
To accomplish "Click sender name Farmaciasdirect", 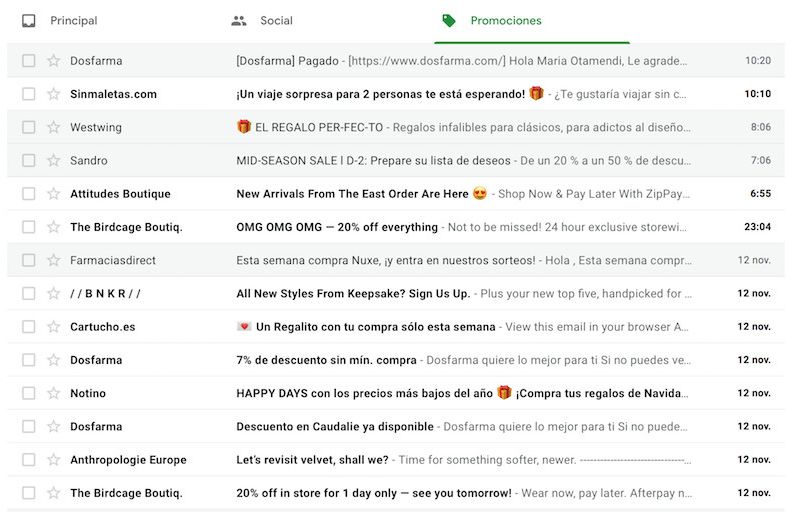I will click(x=113, y=260).
